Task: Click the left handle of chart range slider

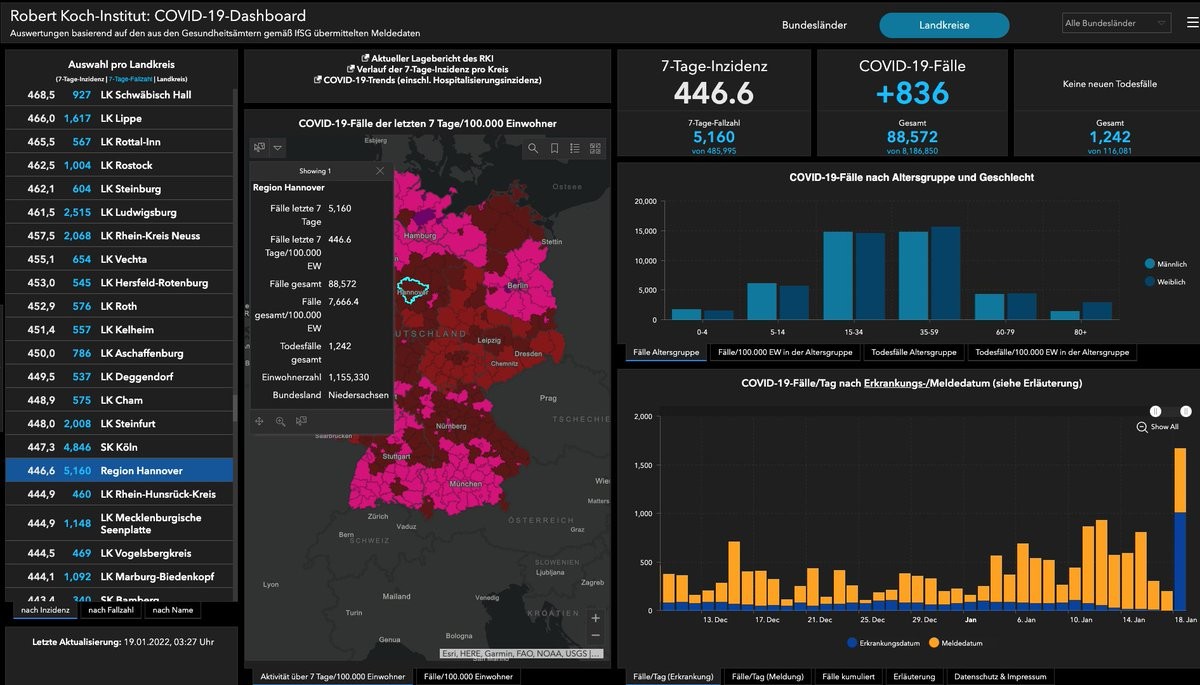Action: [1155, 411]
